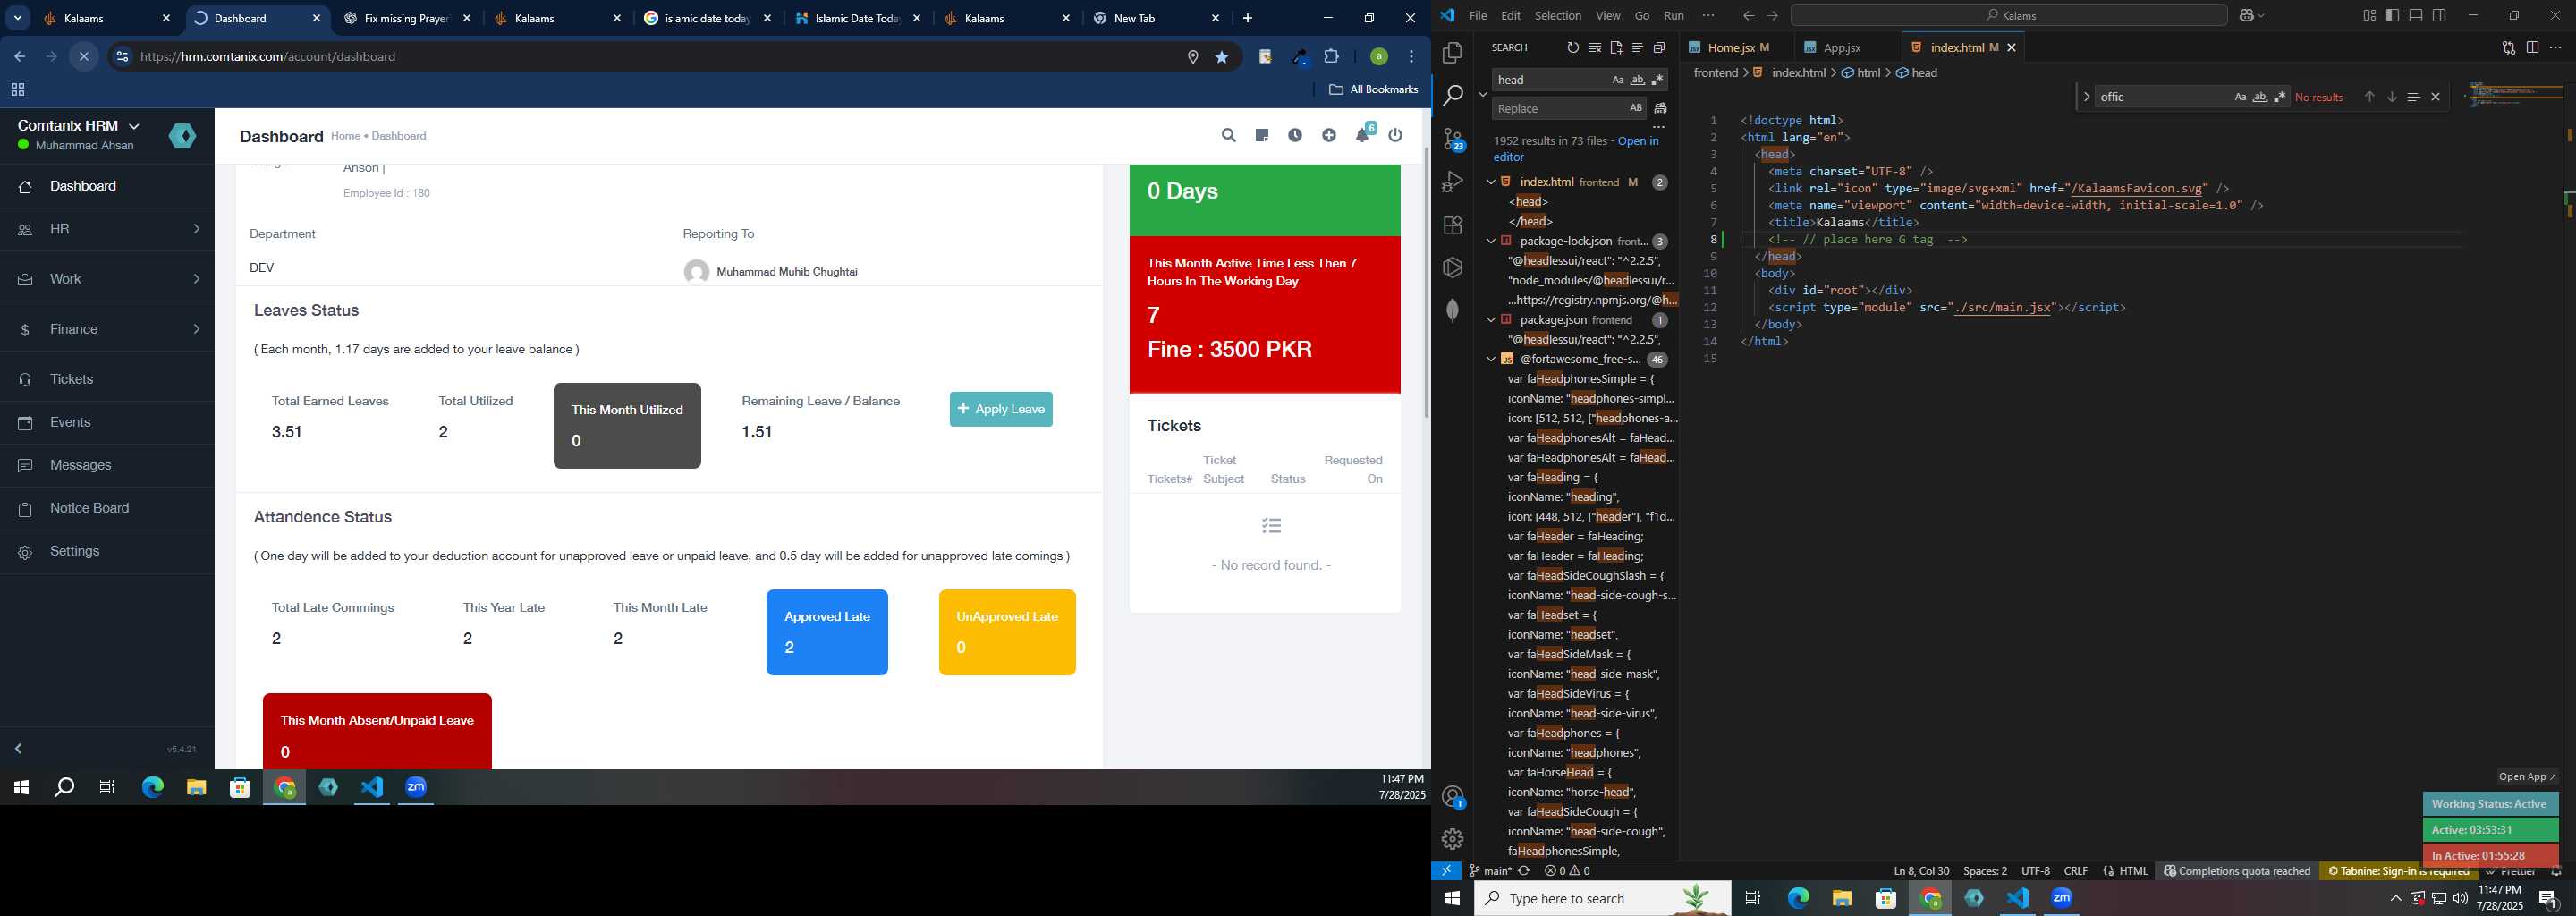Click the HRM page vertical scrollbar

[1426, 282]
